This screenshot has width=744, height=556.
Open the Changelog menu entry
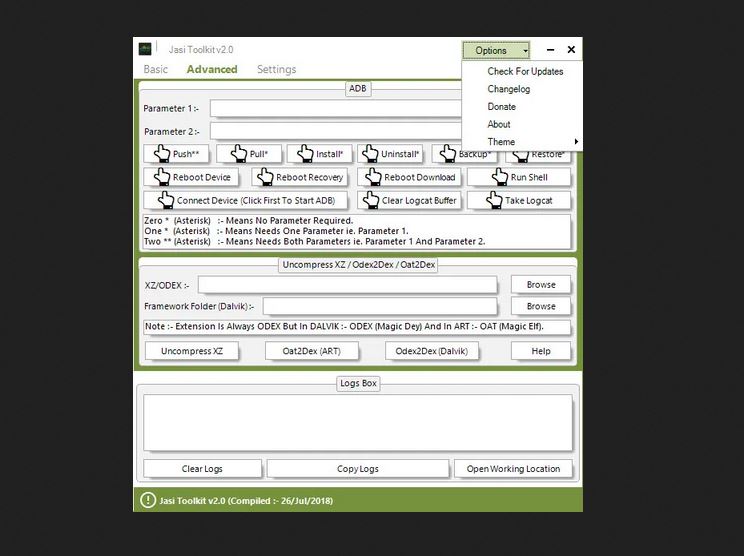point(522,89)
